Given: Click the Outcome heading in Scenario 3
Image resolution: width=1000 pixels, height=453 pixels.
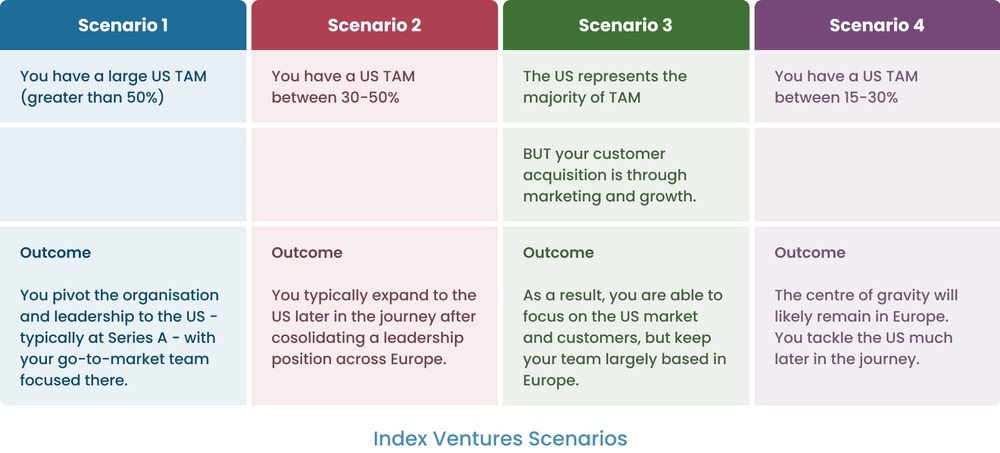Looking at the screenshot, I should [558, 253].
